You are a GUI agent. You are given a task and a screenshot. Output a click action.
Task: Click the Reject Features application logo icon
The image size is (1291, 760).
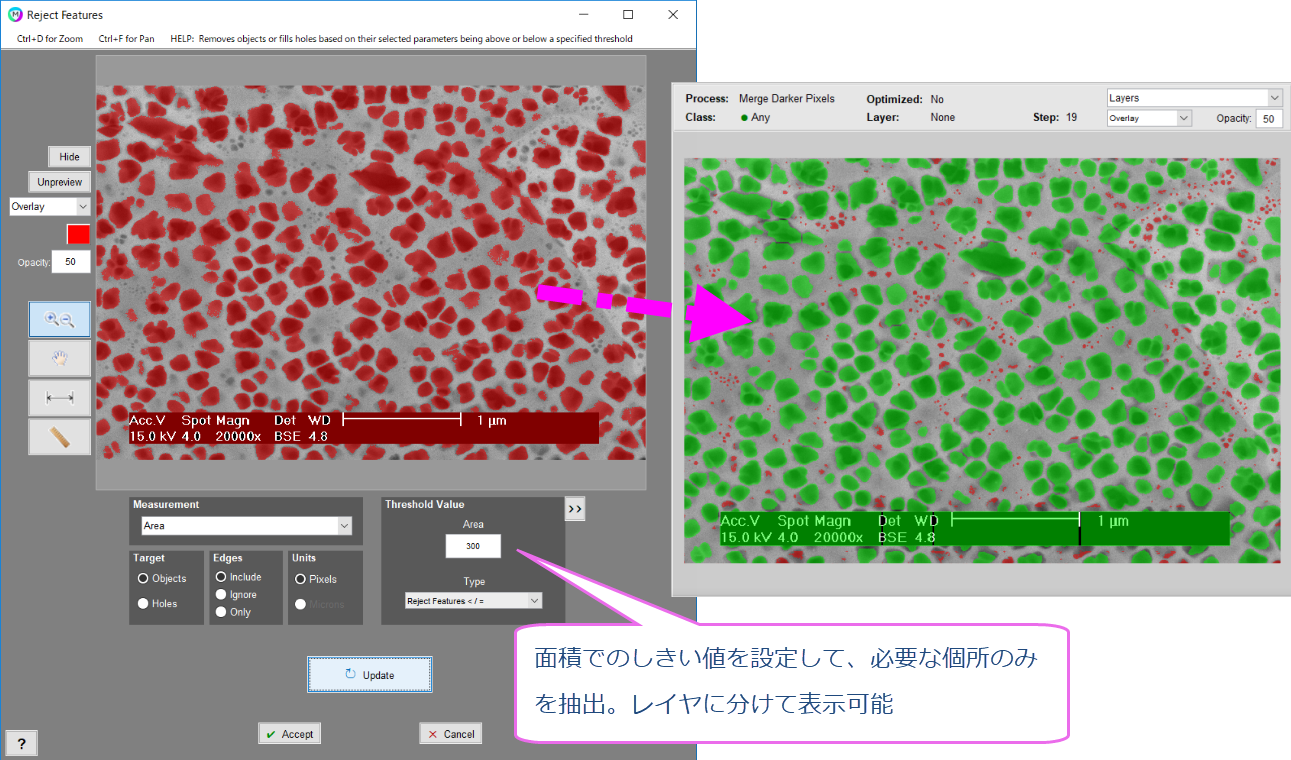click(x=14, y=14)
